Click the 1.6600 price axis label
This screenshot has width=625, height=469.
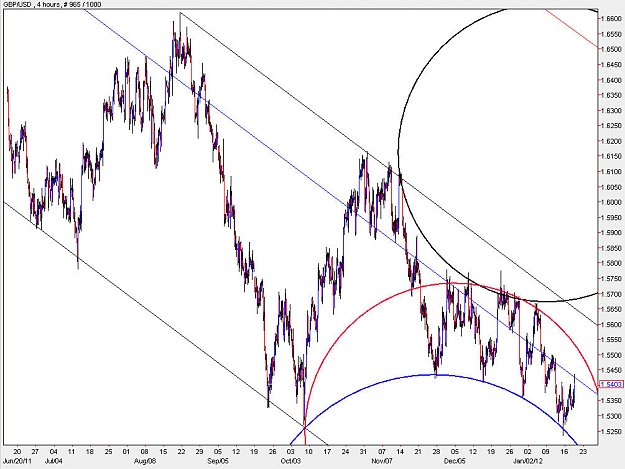(x=612, y=19)
